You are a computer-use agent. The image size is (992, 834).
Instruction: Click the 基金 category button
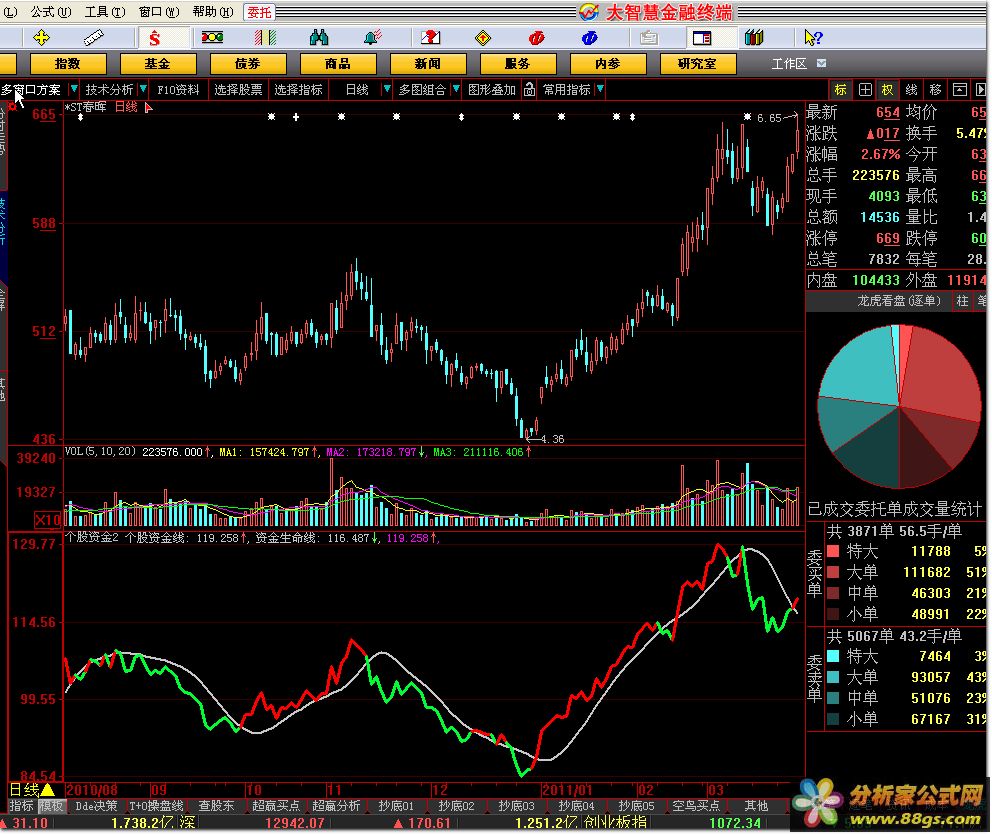tap(158, 63)
